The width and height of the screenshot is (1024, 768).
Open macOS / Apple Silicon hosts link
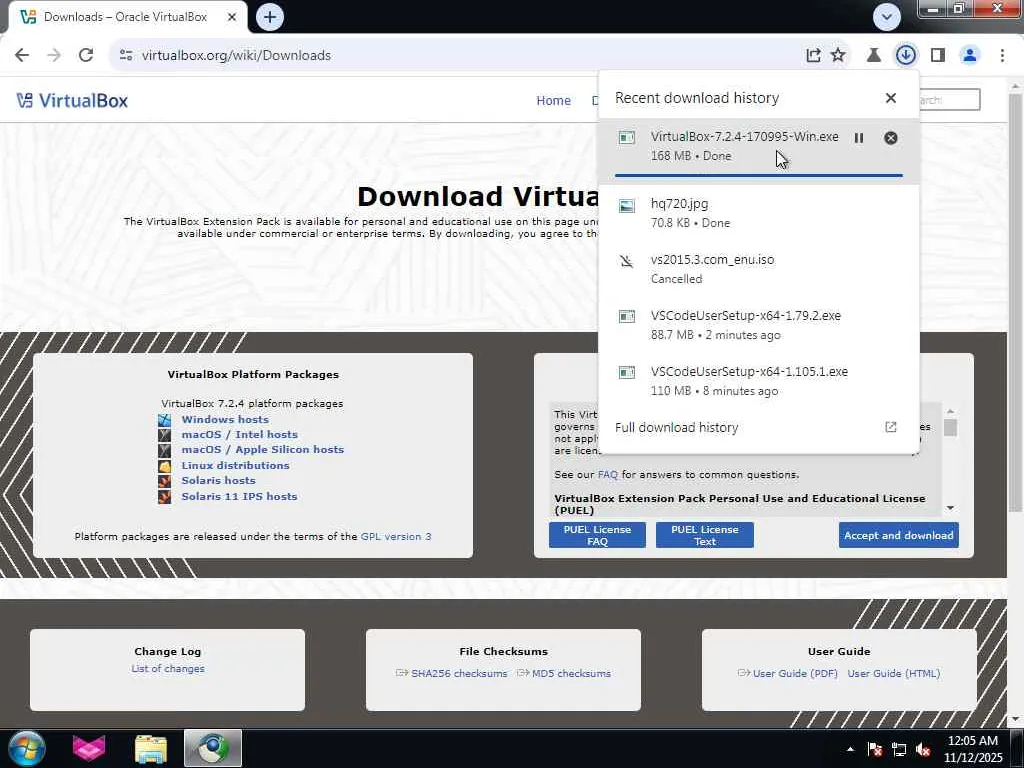coord(263,449)
